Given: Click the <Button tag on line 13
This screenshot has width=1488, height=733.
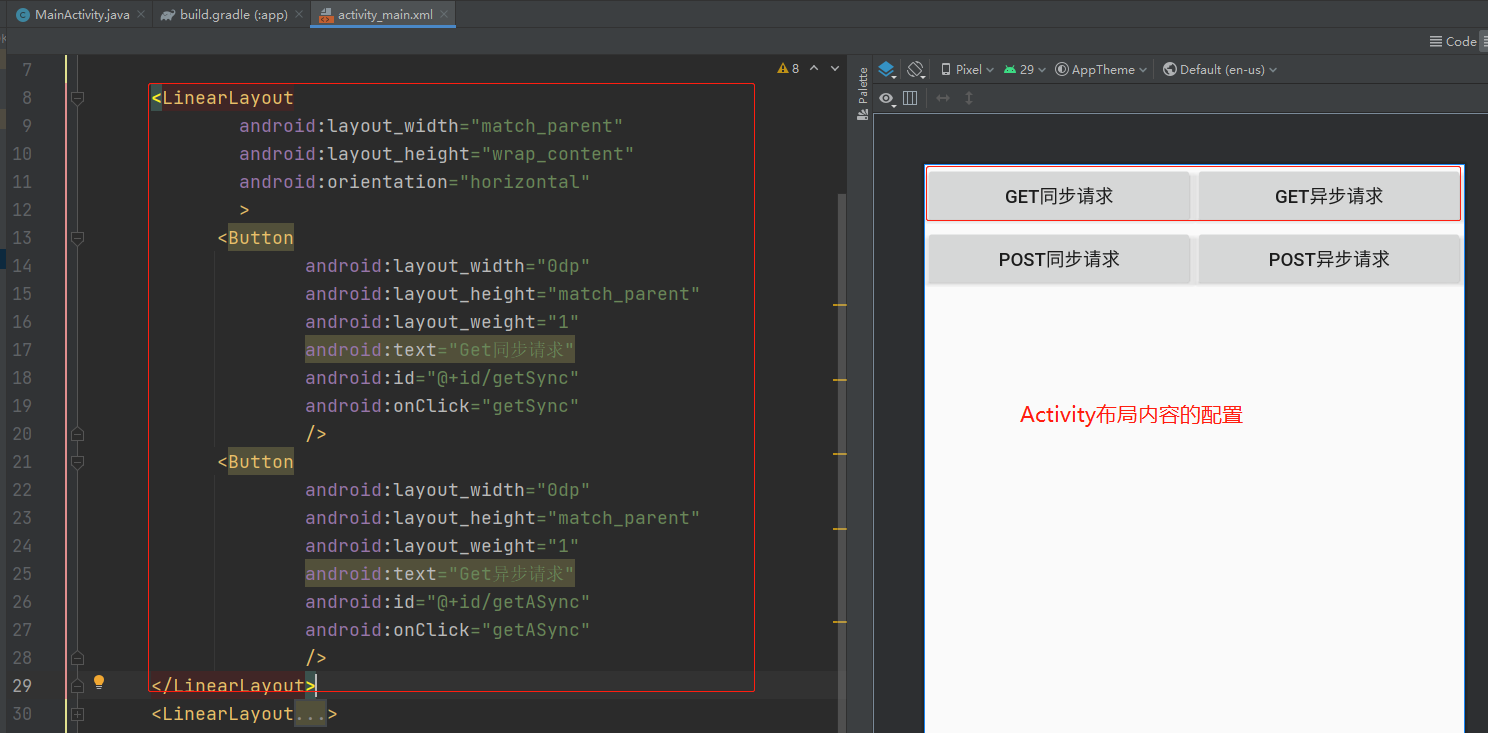Looking at the screenshot, I should tap(255, 238).
